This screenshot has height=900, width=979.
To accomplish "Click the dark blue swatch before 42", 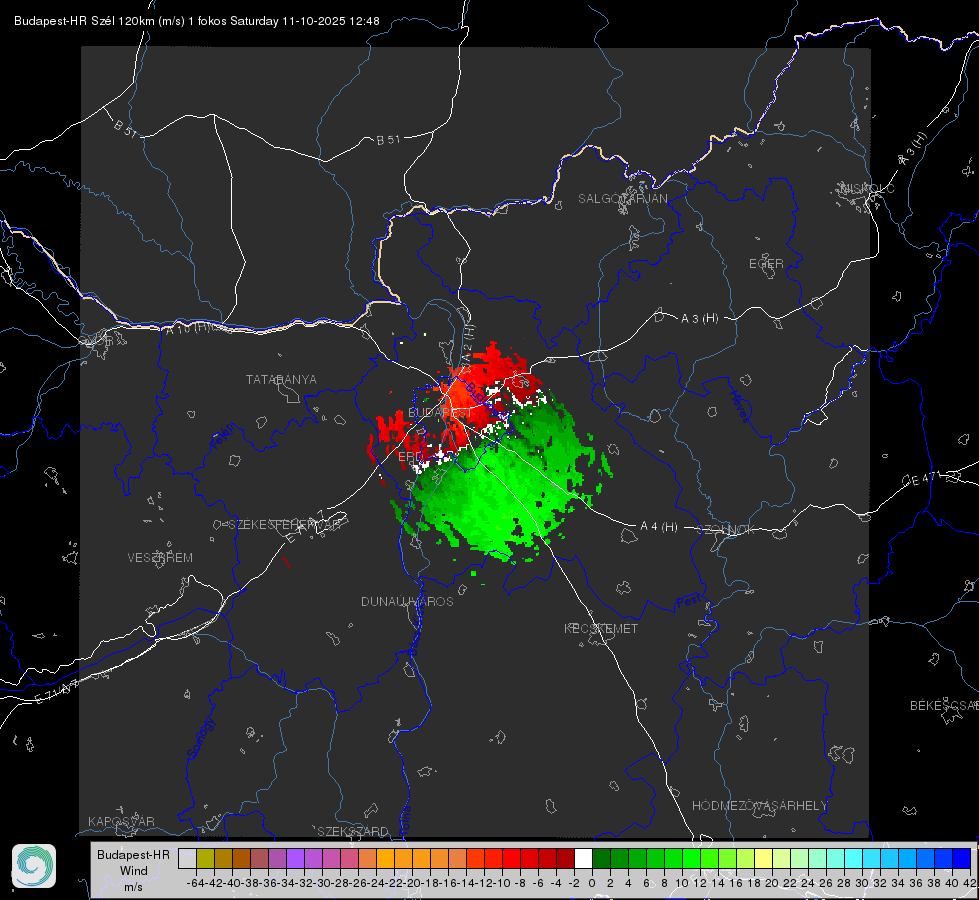I will 961,859.
